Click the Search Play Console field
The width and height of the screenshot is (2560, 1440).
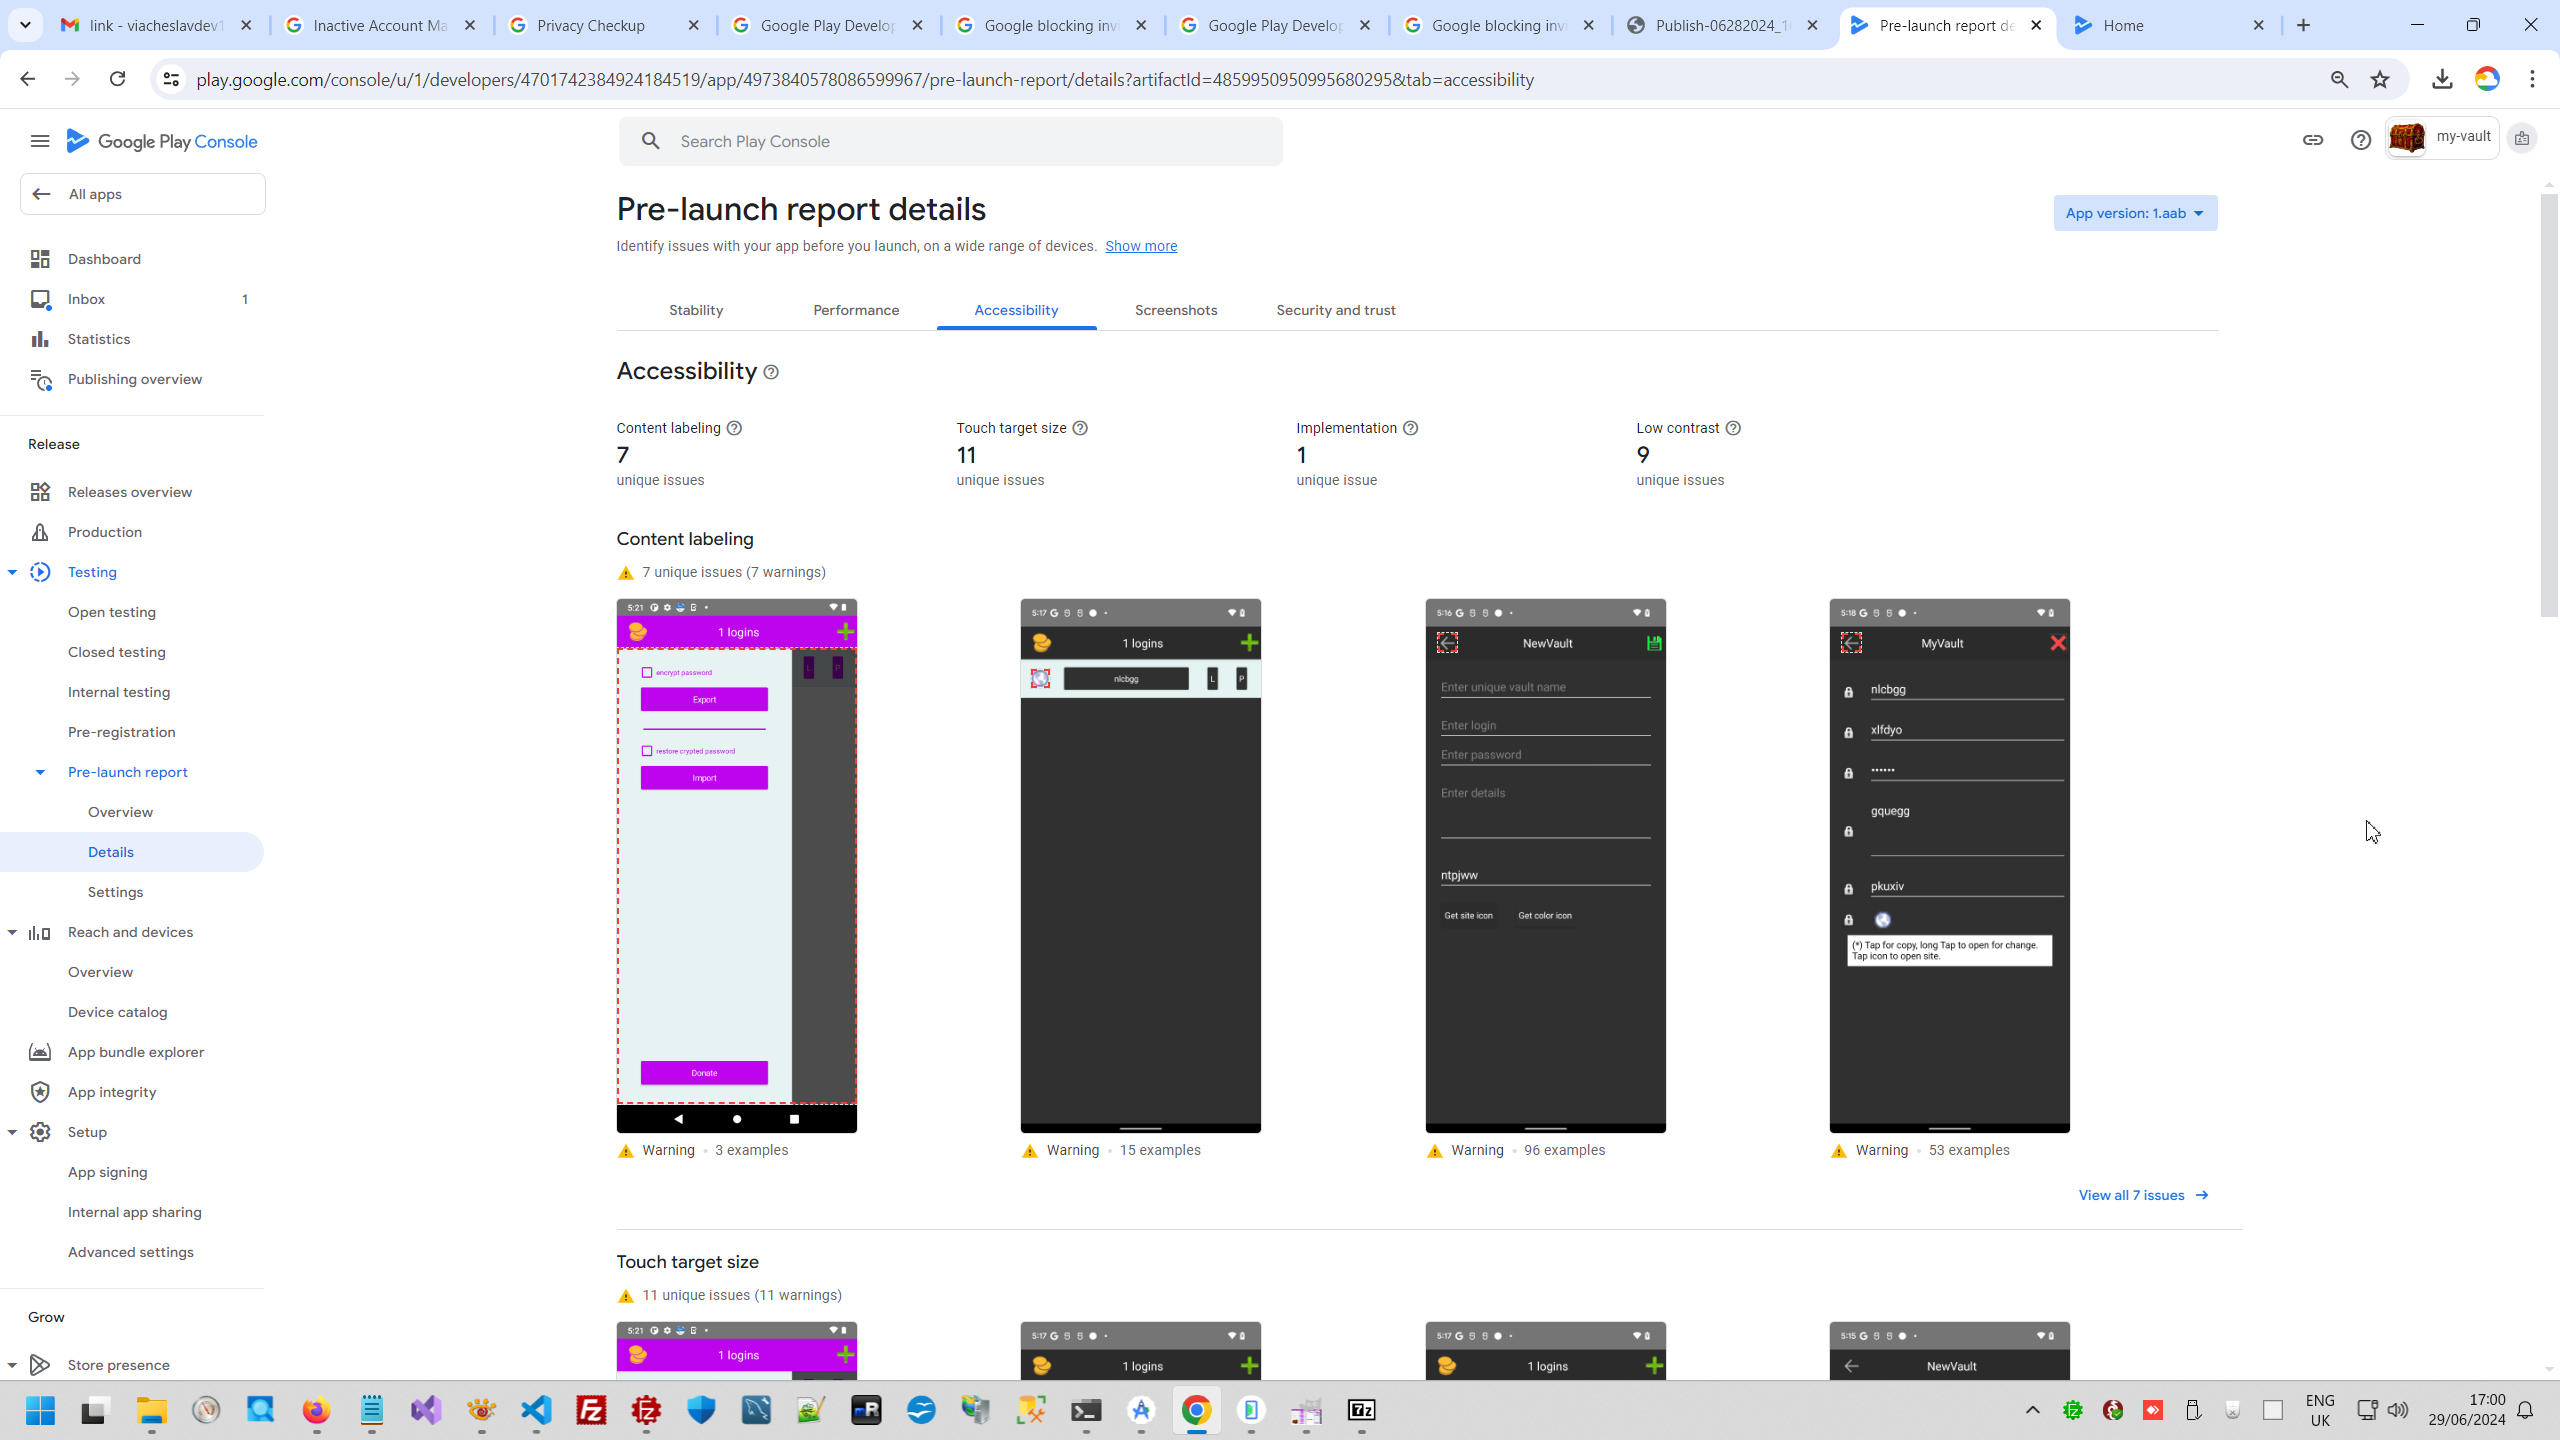click(x=950, y=141)
